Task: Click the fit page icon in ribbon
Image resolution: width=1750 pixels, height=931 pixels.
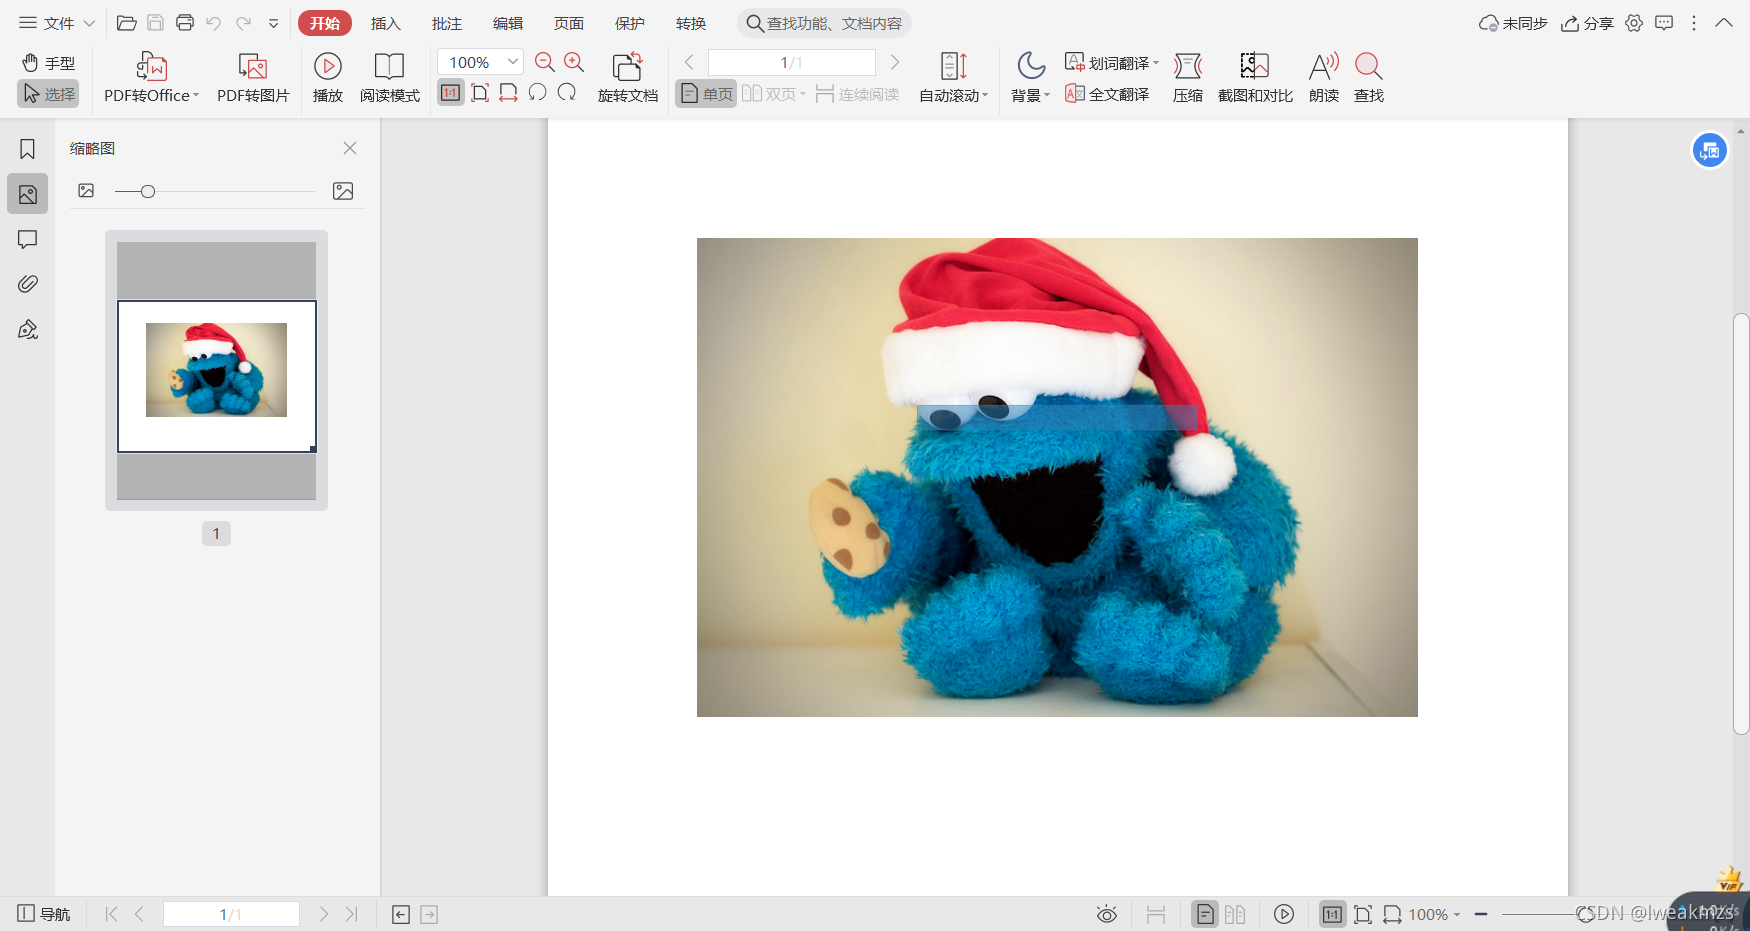Action: (x=480, y=93)
